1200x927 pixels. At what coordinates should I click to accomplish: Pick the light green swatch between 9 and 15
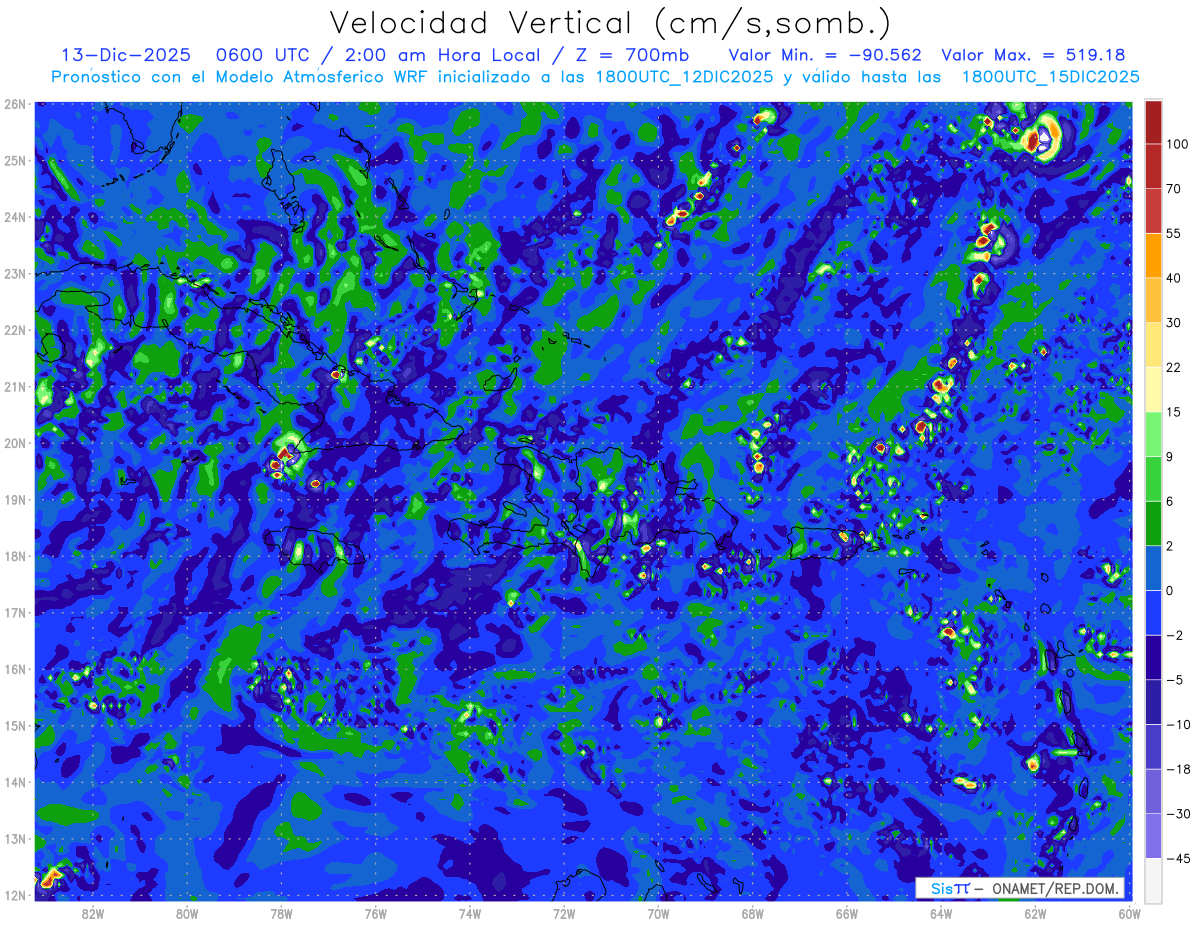pos(1153,434)
